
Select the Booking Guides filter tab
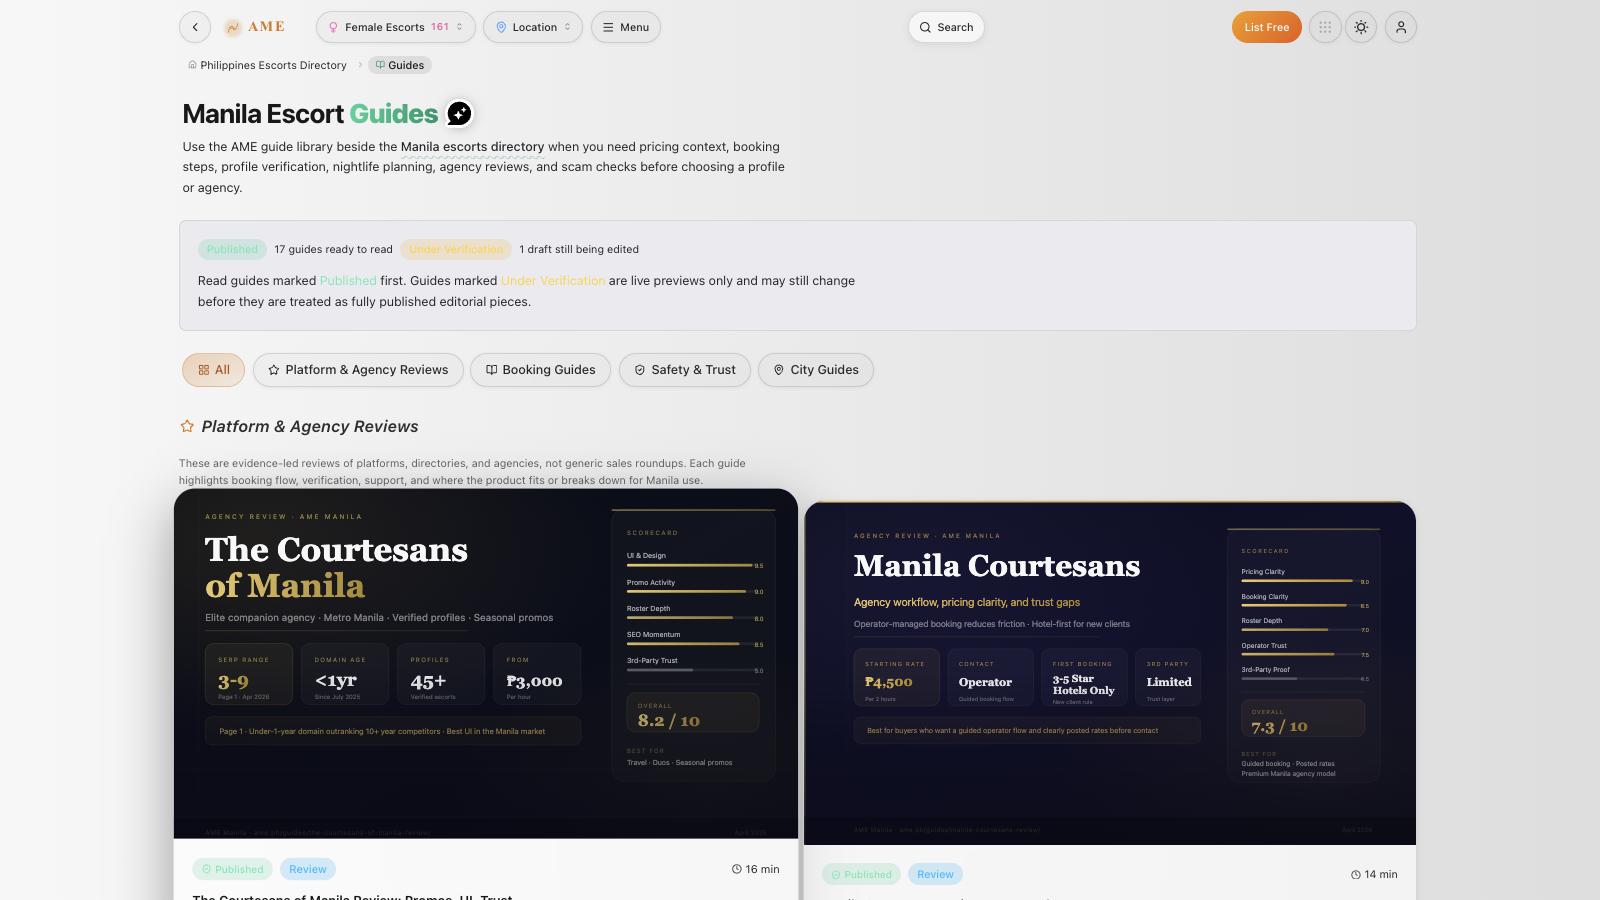[540, 370]
